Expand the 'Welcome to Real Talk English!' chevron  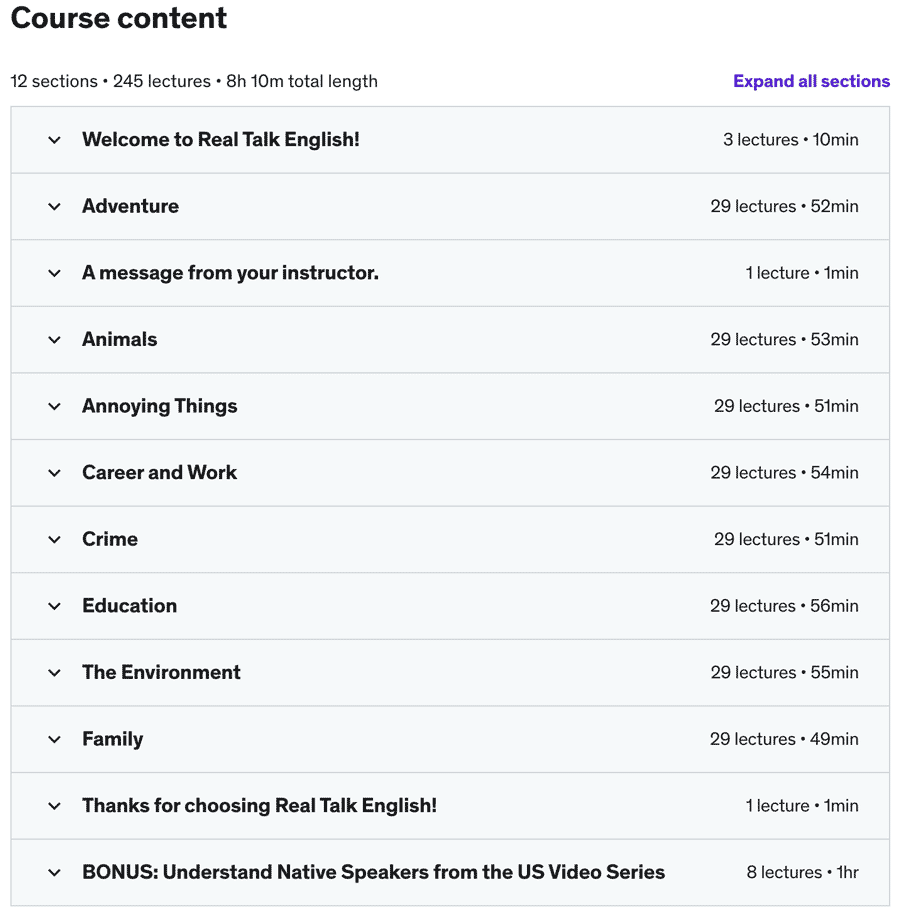point(55,140)
